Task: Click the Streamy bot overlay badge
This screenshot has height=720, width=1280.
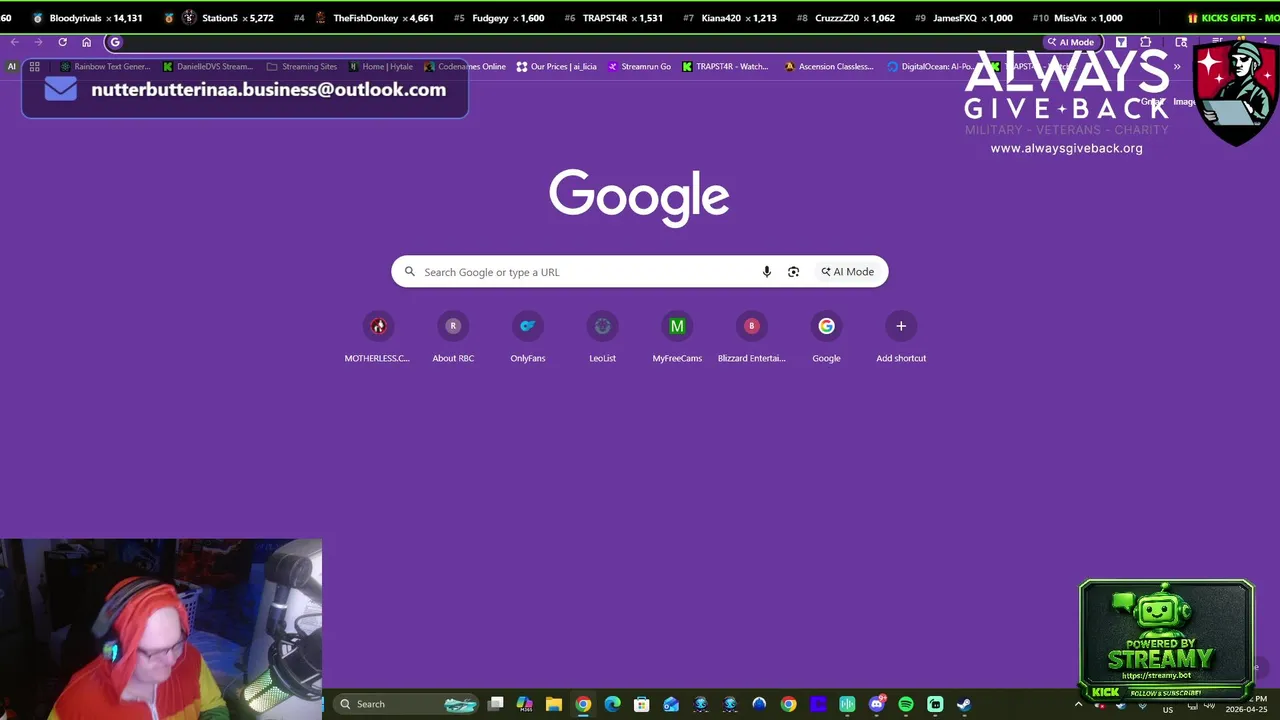Action: coord(1166,640)
